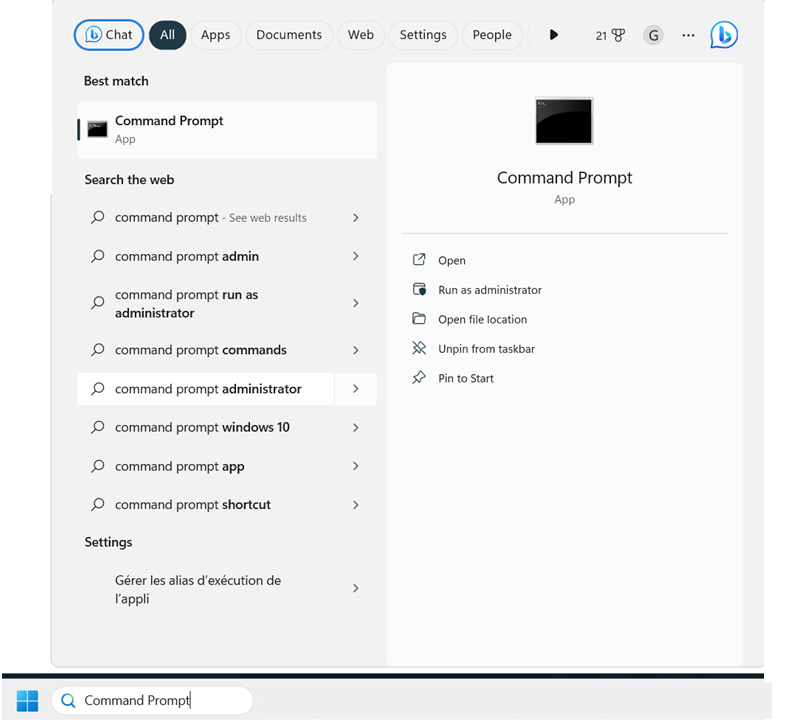Image resolution: width=789 pixels, height=720 pixels.
Task: Expand chevron for 'command prompt administrator'
Action: tap(356, 389)
